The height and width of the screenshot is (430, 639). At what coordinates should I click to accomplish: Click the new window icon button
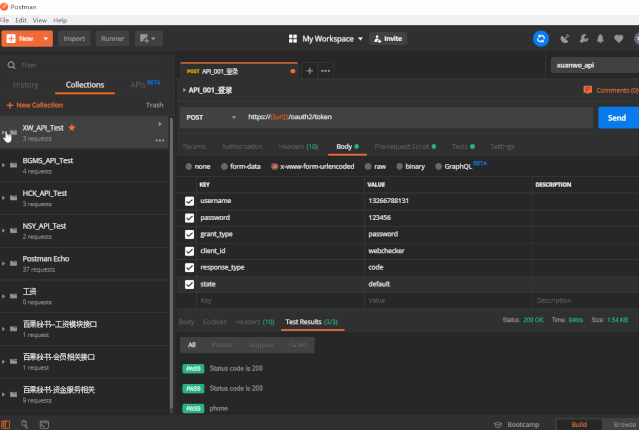[148, 39]
